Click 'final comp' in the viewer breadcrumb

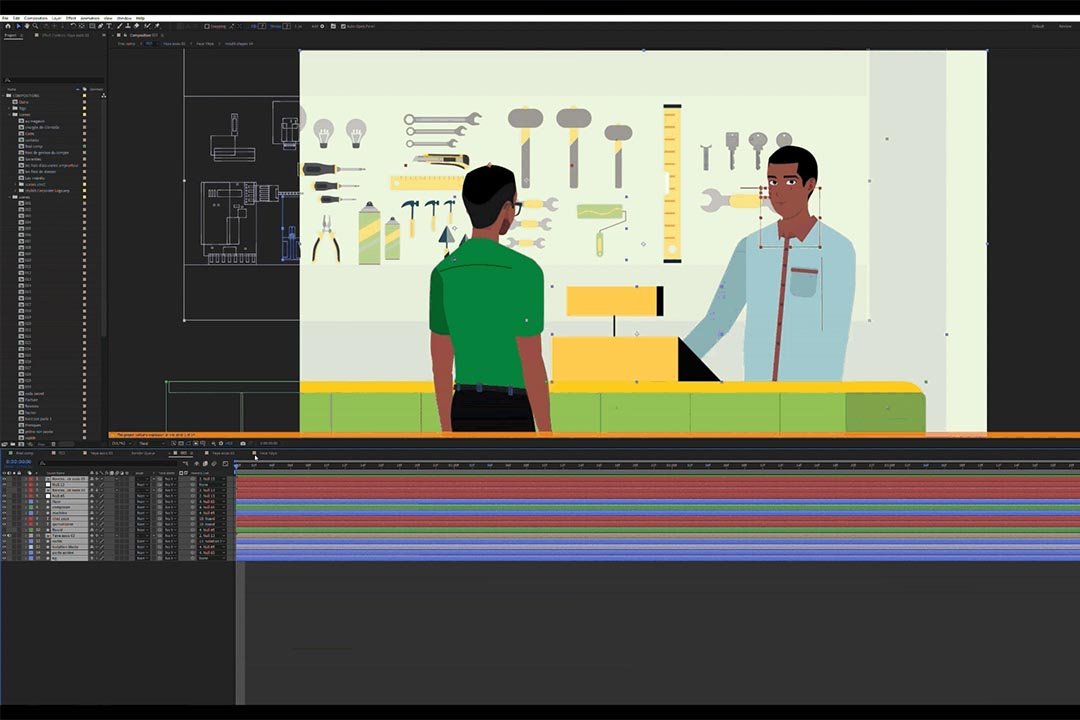click(126, 43)
